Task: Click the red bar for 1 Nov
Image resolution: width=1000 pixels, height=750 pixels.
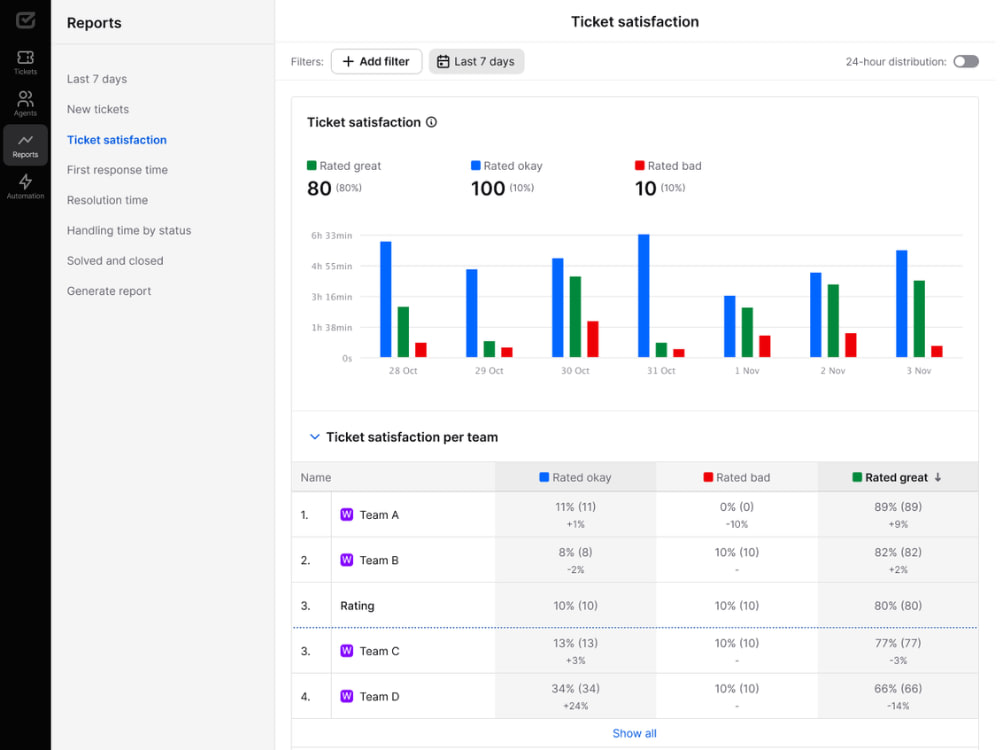Action: click(765, 346)
